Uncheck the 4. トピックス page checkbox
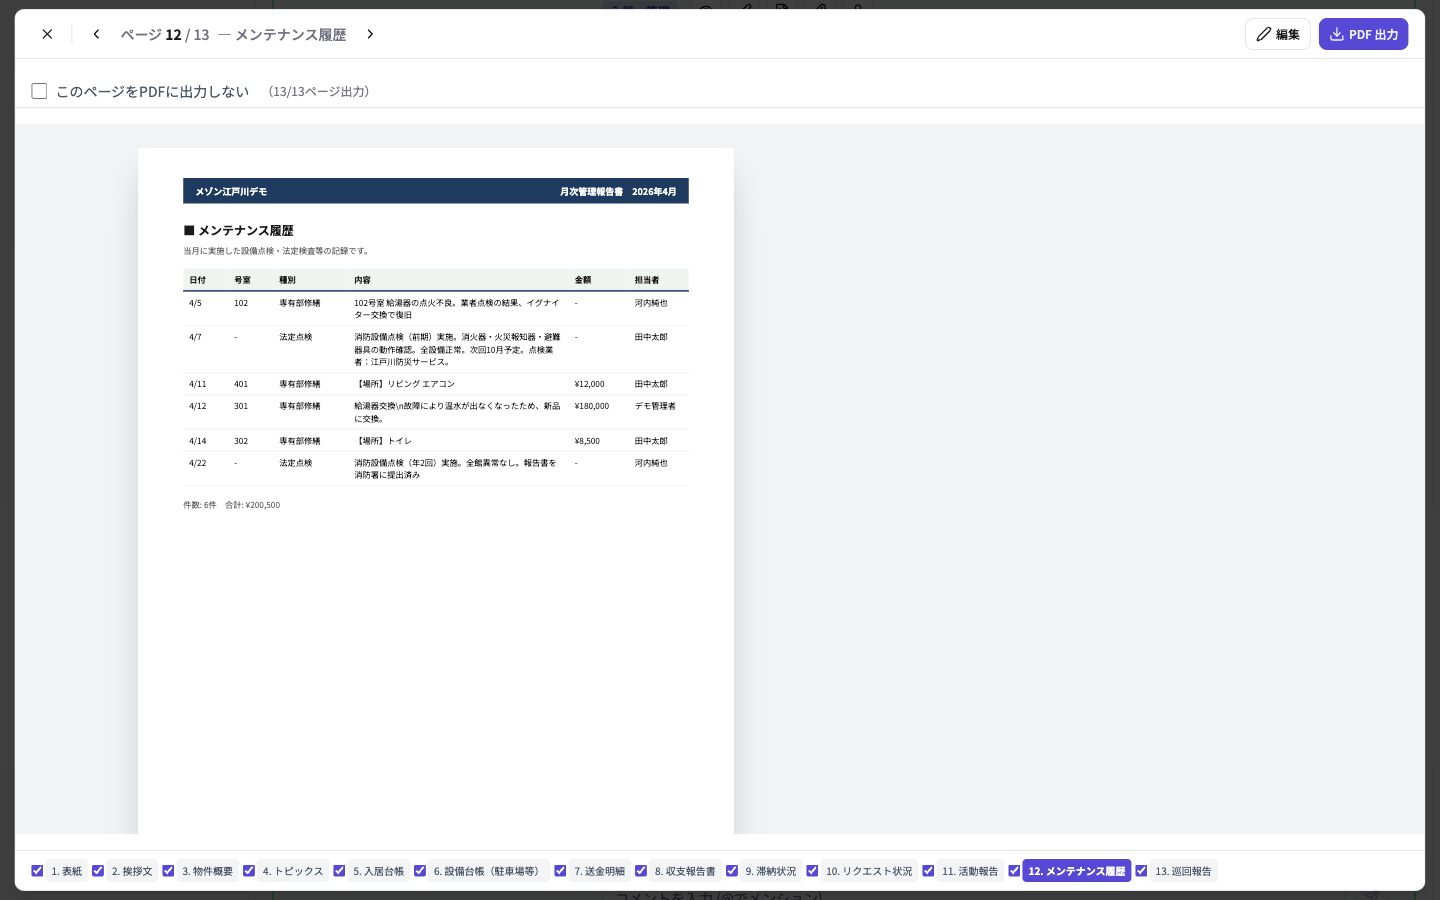This screenshot has height=900, width=1440. [x=249, y=871]
